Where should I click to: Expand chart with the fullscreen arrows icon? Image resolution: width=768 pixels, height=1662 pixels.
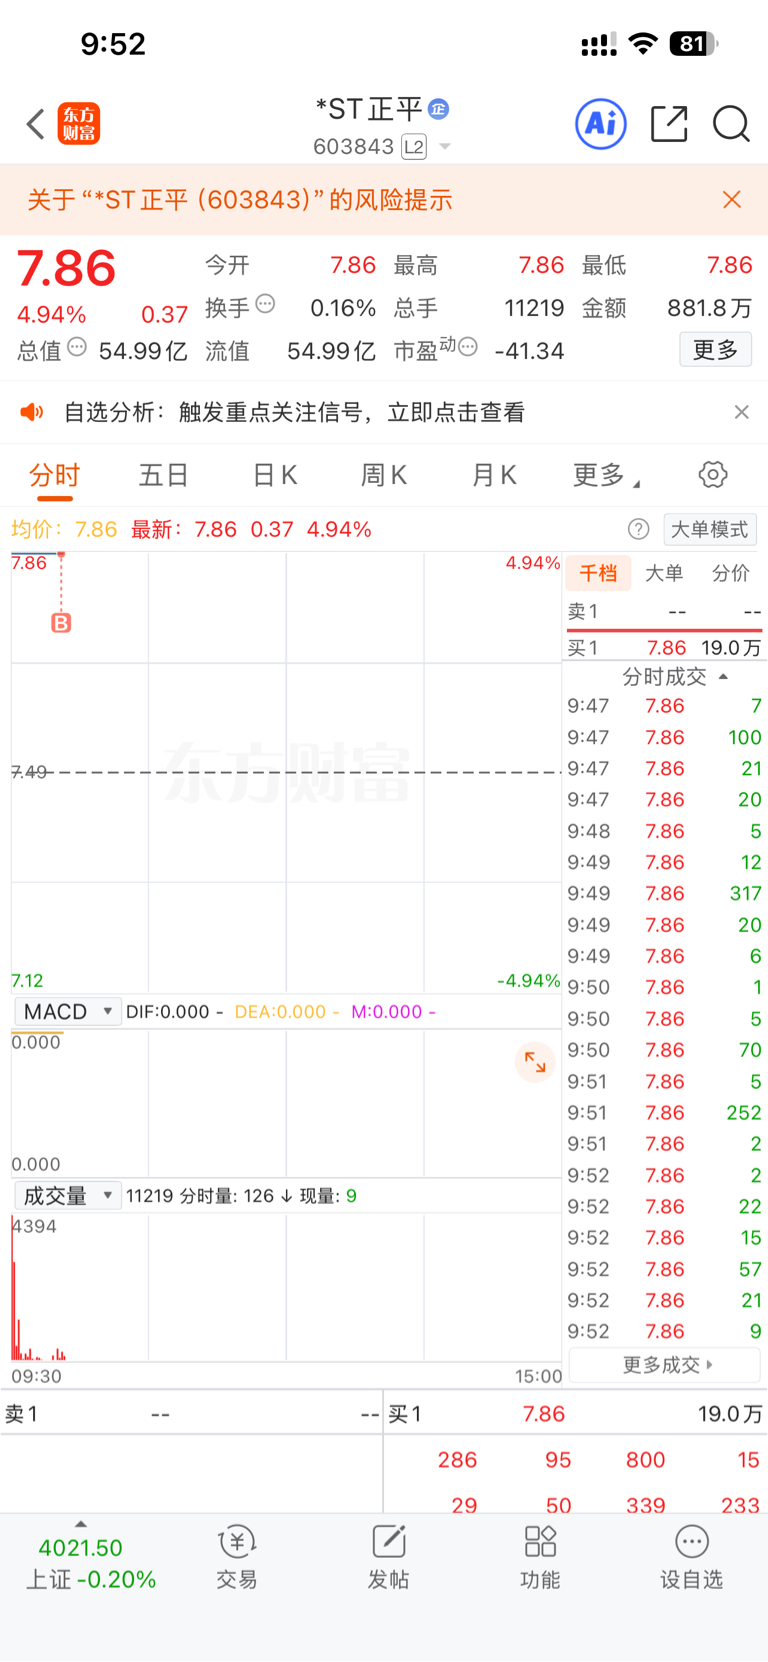tap(535, 1061)
